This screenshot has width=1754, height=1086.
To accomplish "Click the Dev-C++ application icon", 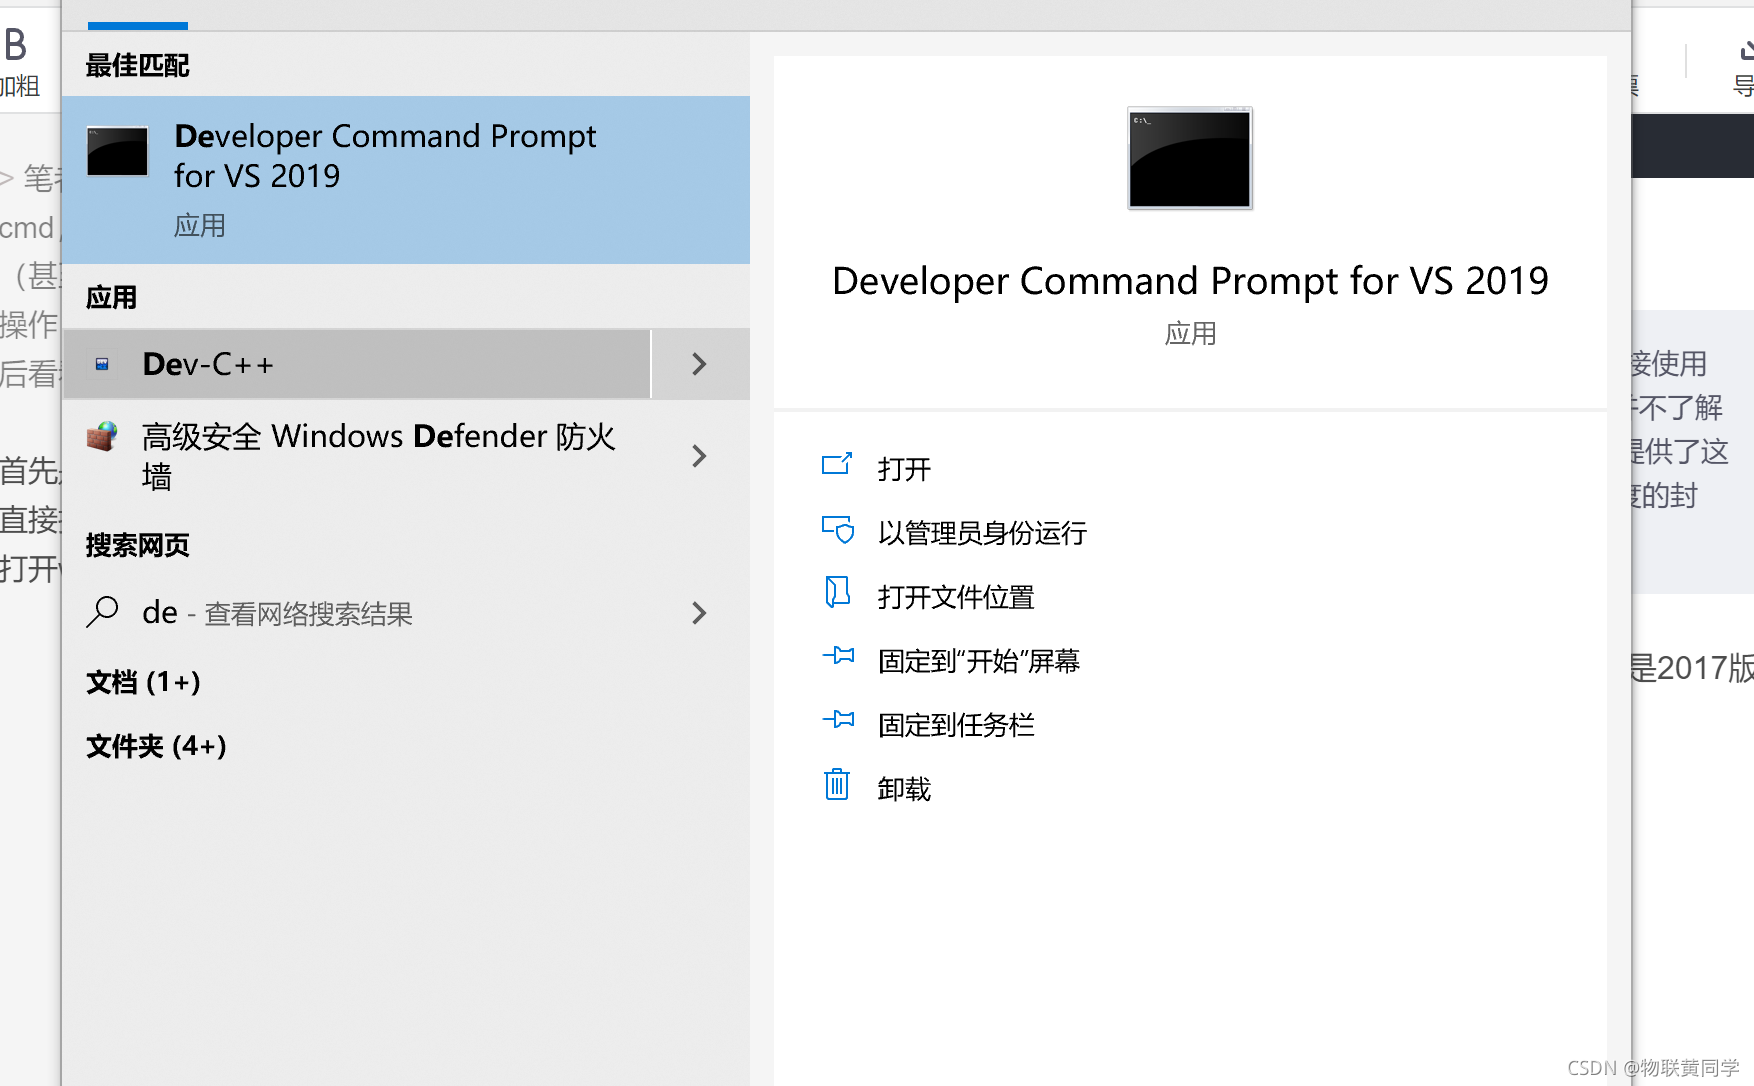I will pyautogui.click(x=102, y=364).
